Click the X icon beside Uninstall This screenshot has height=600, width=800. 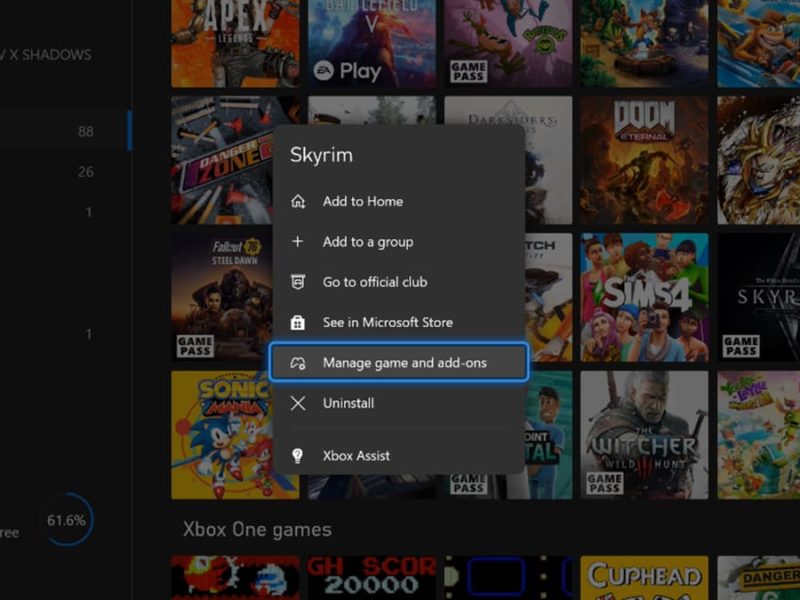coord(297,403)
